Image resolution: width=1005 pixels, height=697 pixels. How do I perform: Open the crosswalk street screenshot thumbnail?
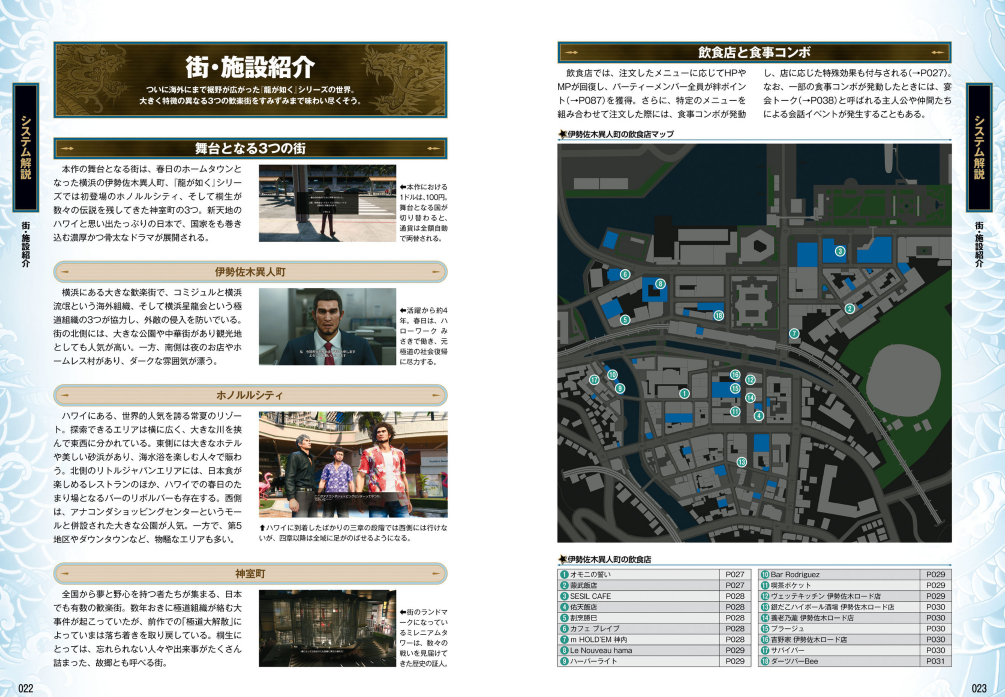(x=328, y=203)
